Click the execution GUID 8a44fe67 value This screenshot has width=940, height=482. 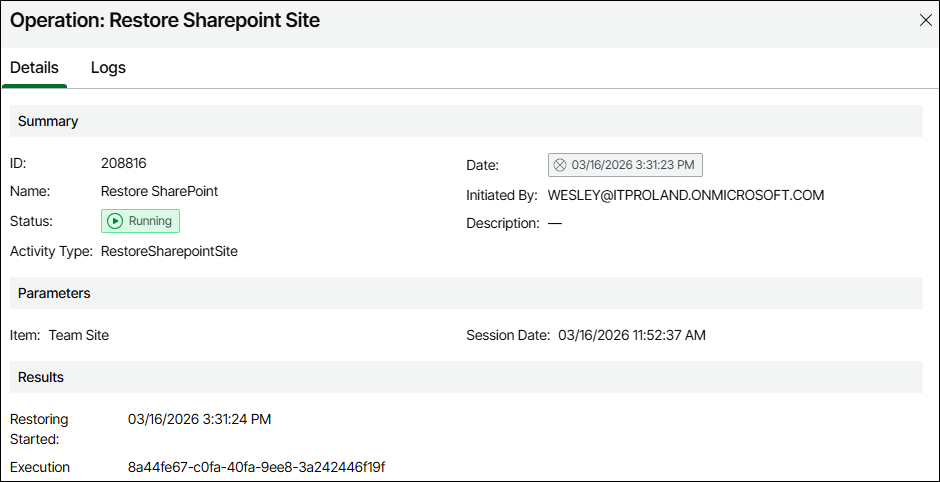256,467
